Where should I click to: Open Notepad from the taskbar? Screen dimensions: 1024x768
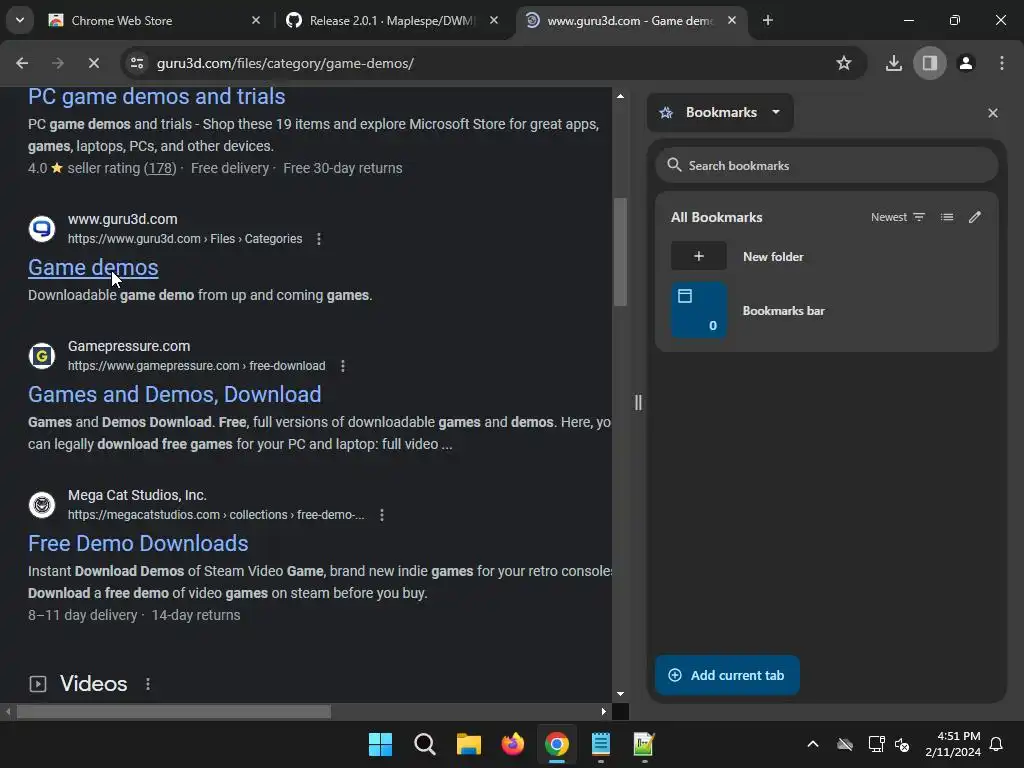[600, 744]
